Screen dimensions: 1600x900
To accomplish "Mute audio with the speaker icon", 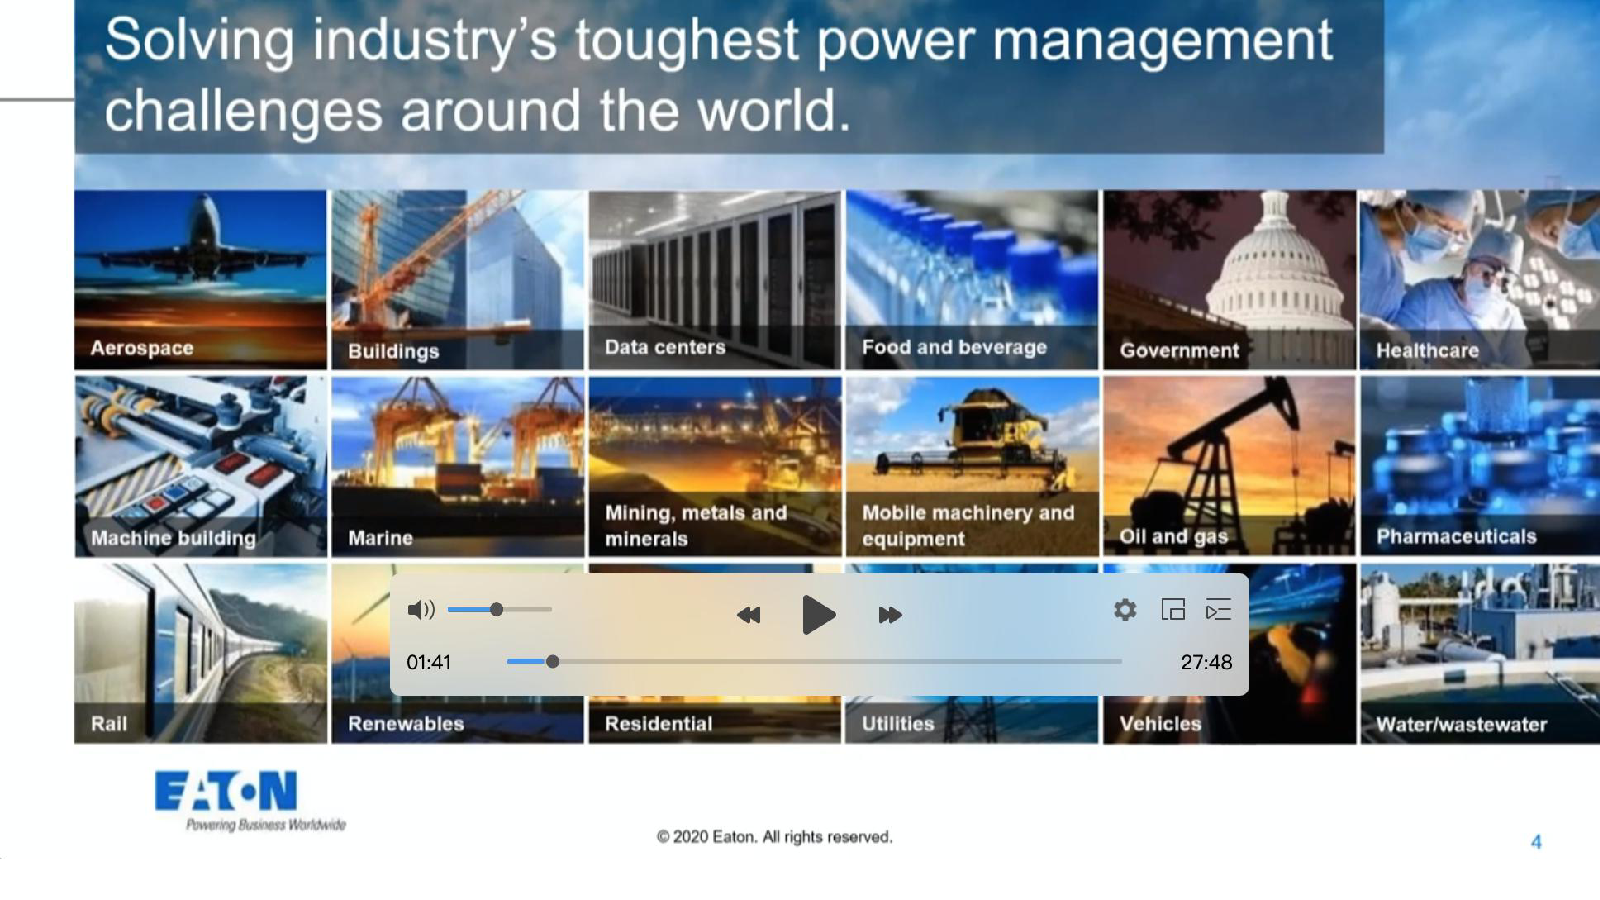I will [421, 610].
